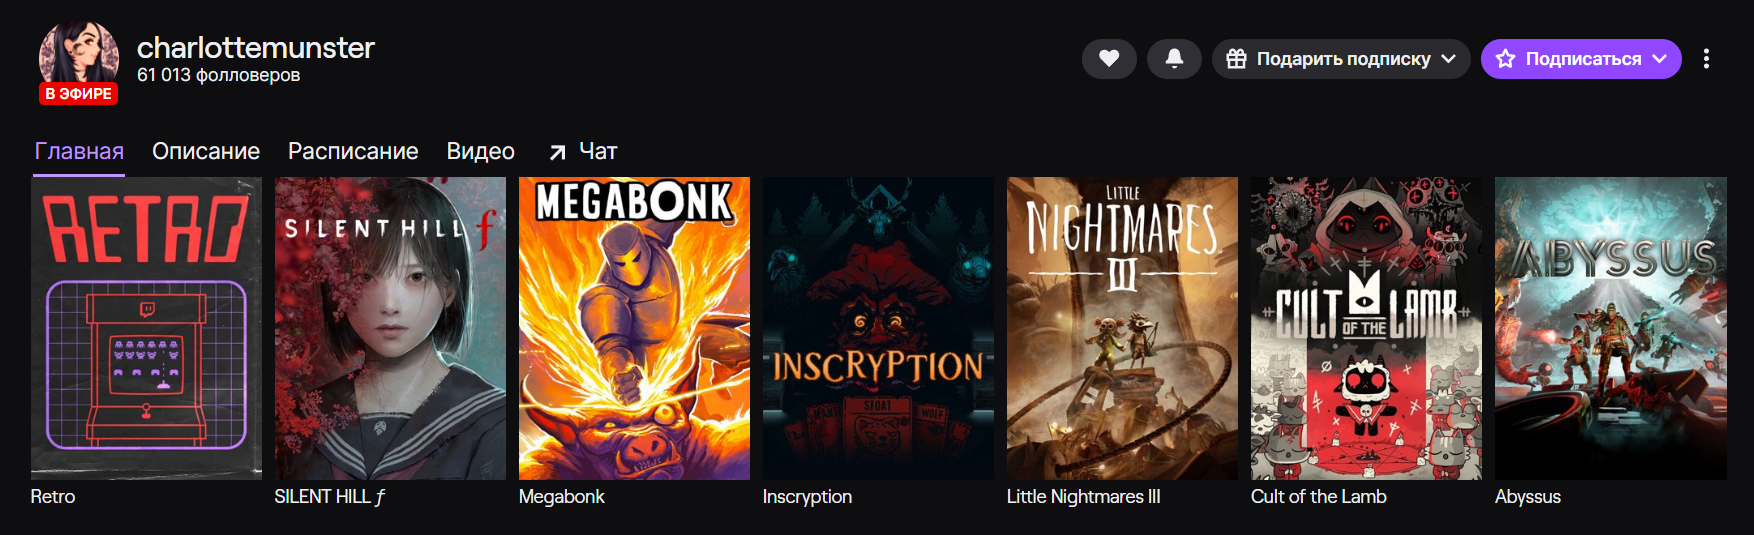The height and width of the screenshot is (535, 1754).
Task: Click the heart follow icon
Action: (1108, 59)
